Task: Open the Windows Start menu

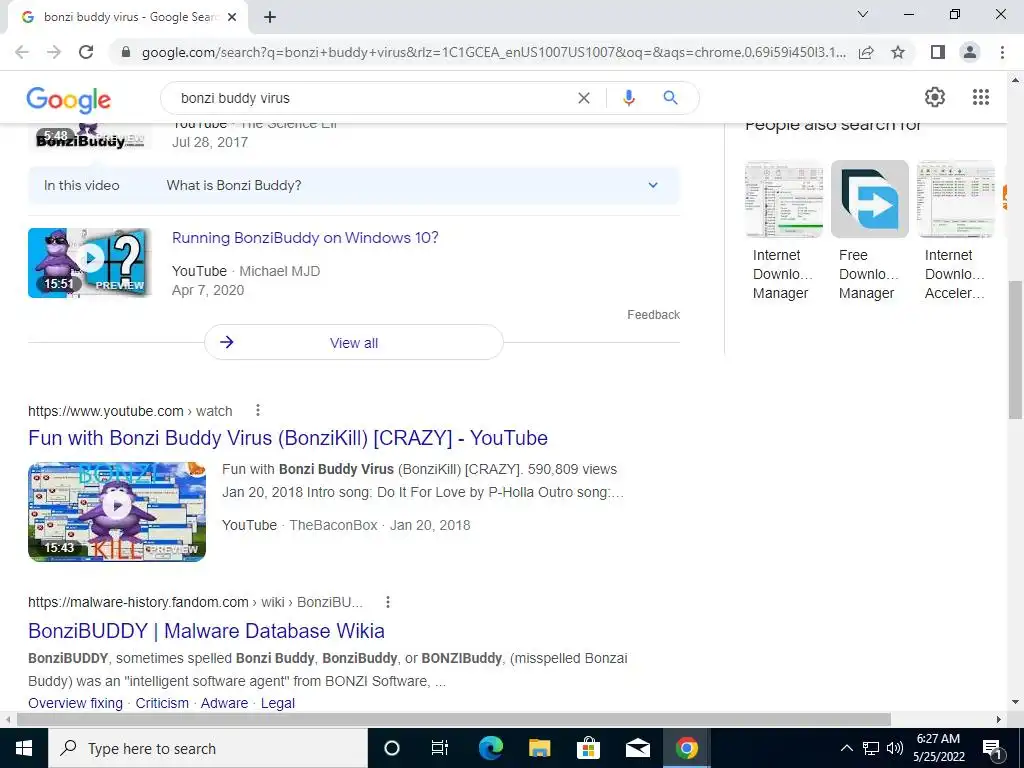Action: pyautogui.click(x=24, y=748)
